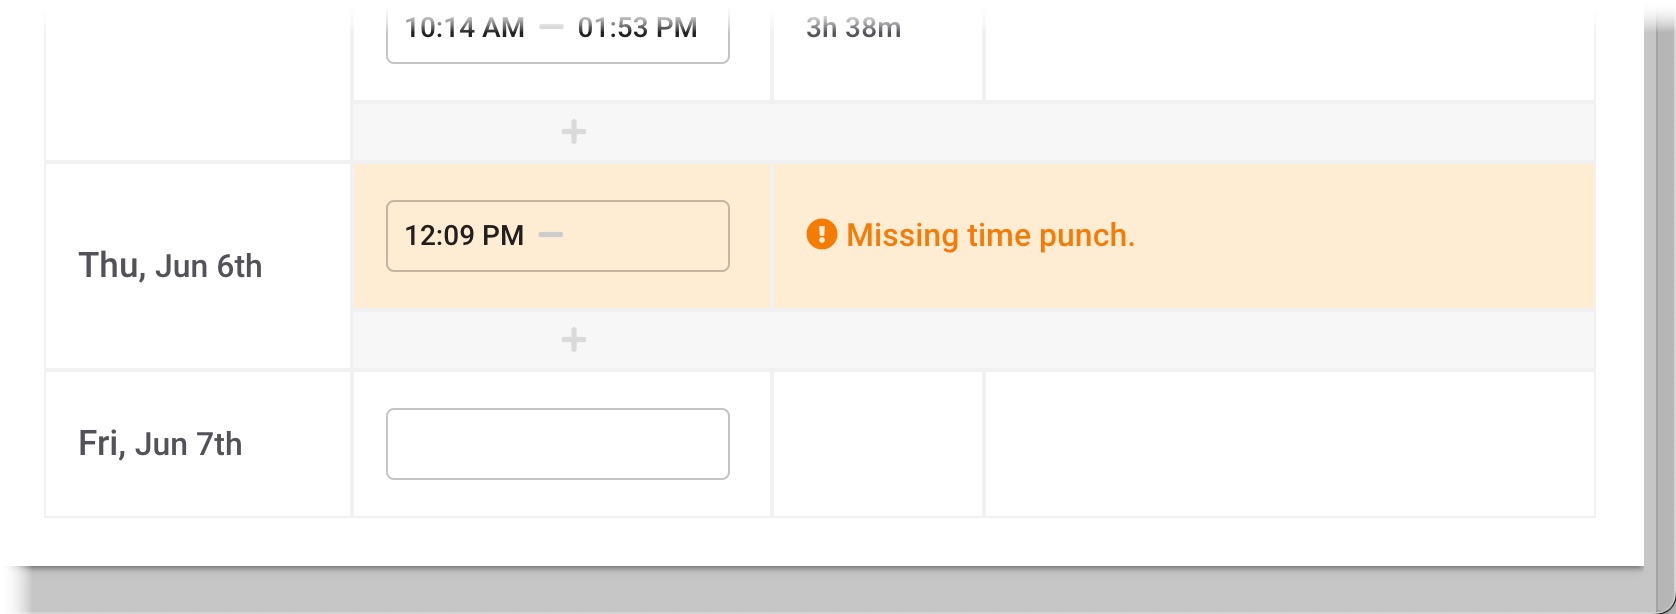This screenshot has width=1676, height=614.
Task: Click the blank date cell above Thu, Jun 6th
Action: (198, 80)
